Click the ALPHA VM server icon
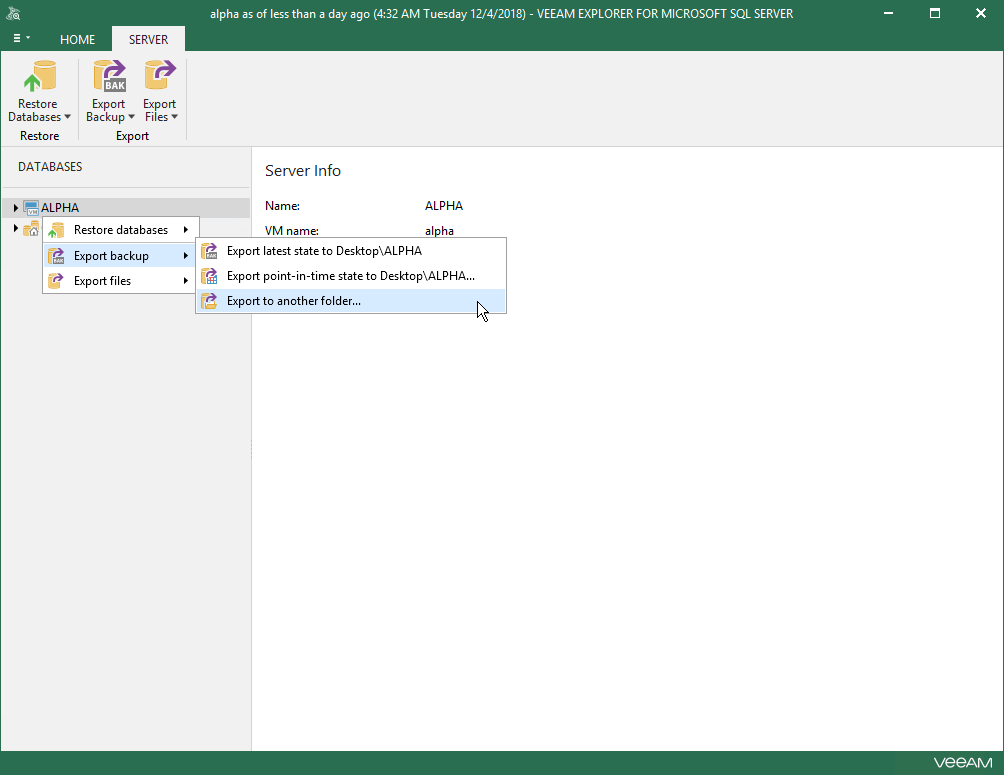 click(x=31, y=208)
